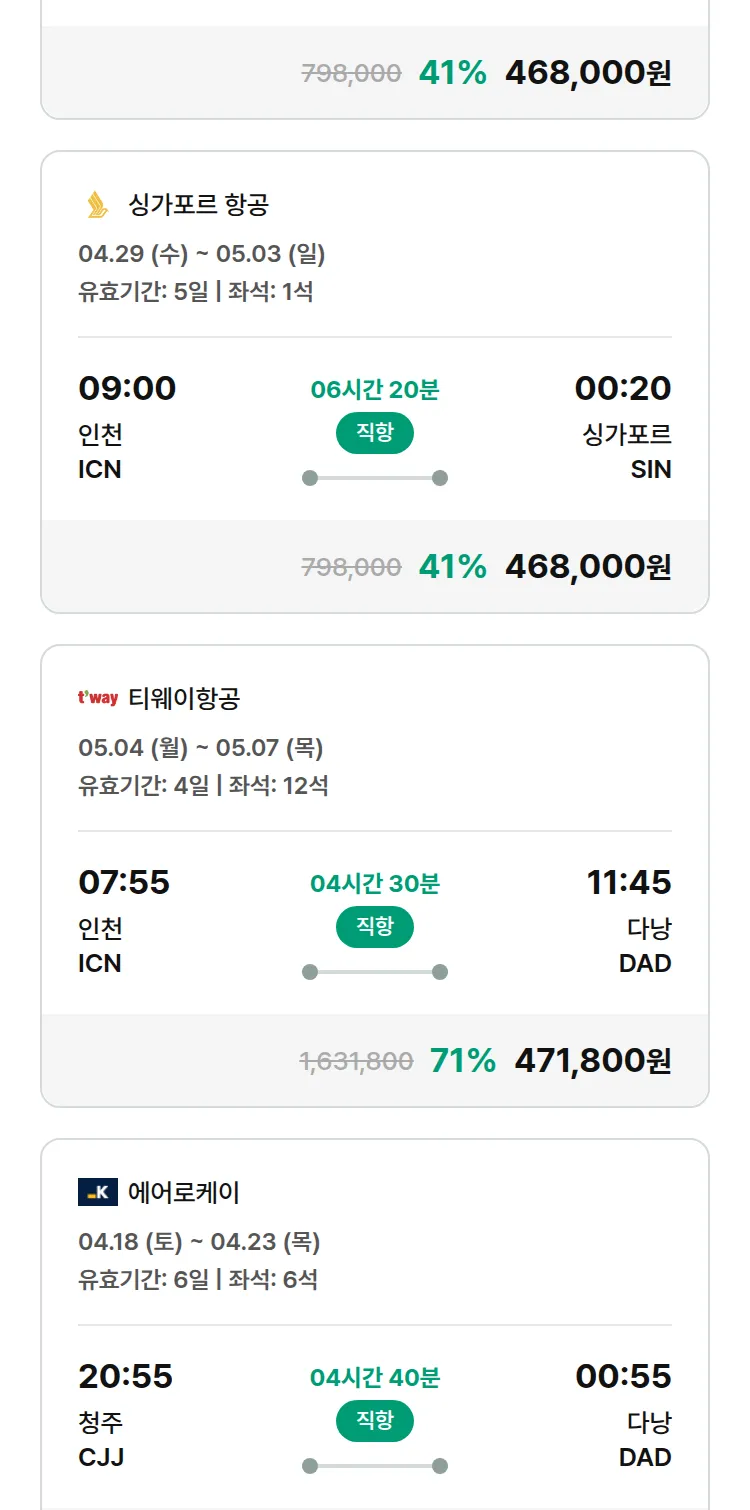Screen dimensions: 750x1510
Task: Click the topmost 468,000원 price
Action: 588,73
